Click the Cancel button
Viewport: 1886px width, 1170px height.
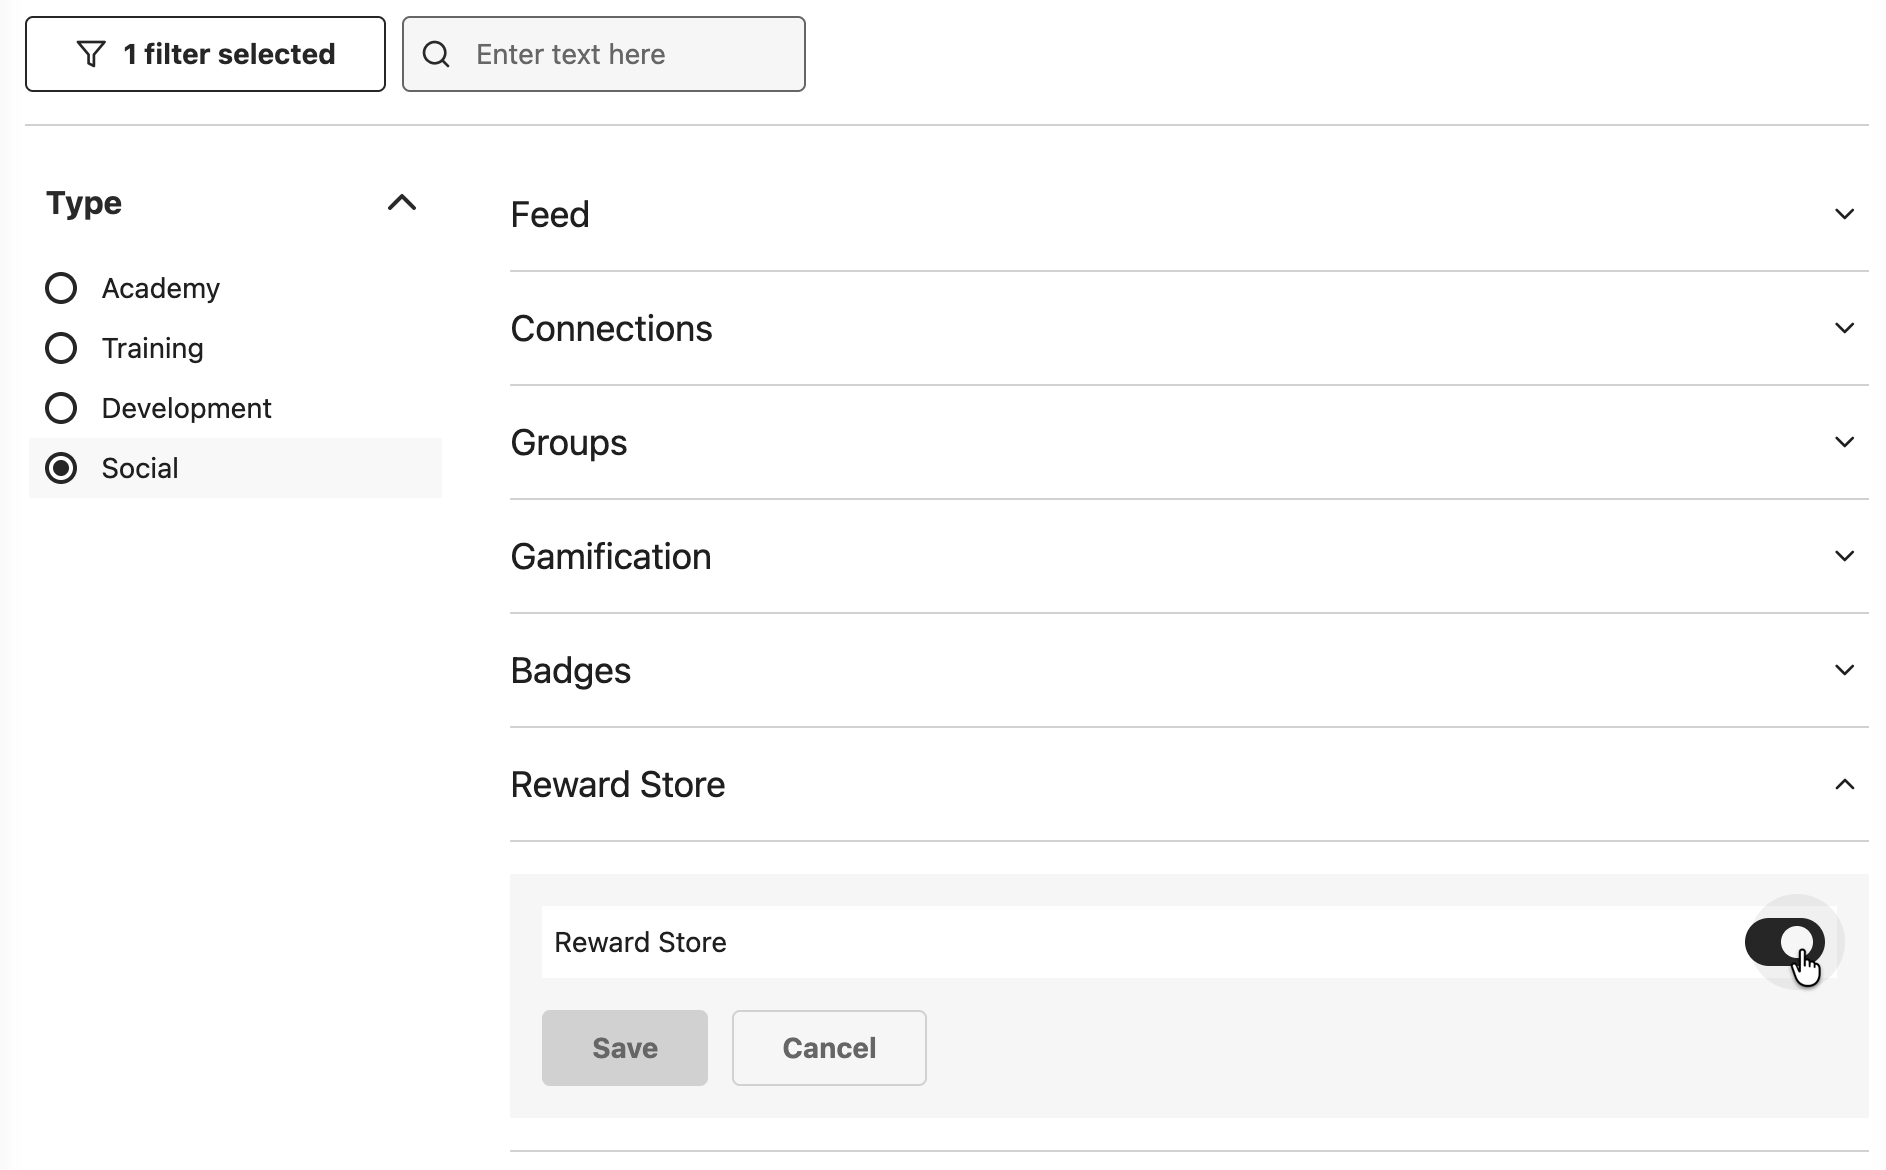[x=829, y=1048]
